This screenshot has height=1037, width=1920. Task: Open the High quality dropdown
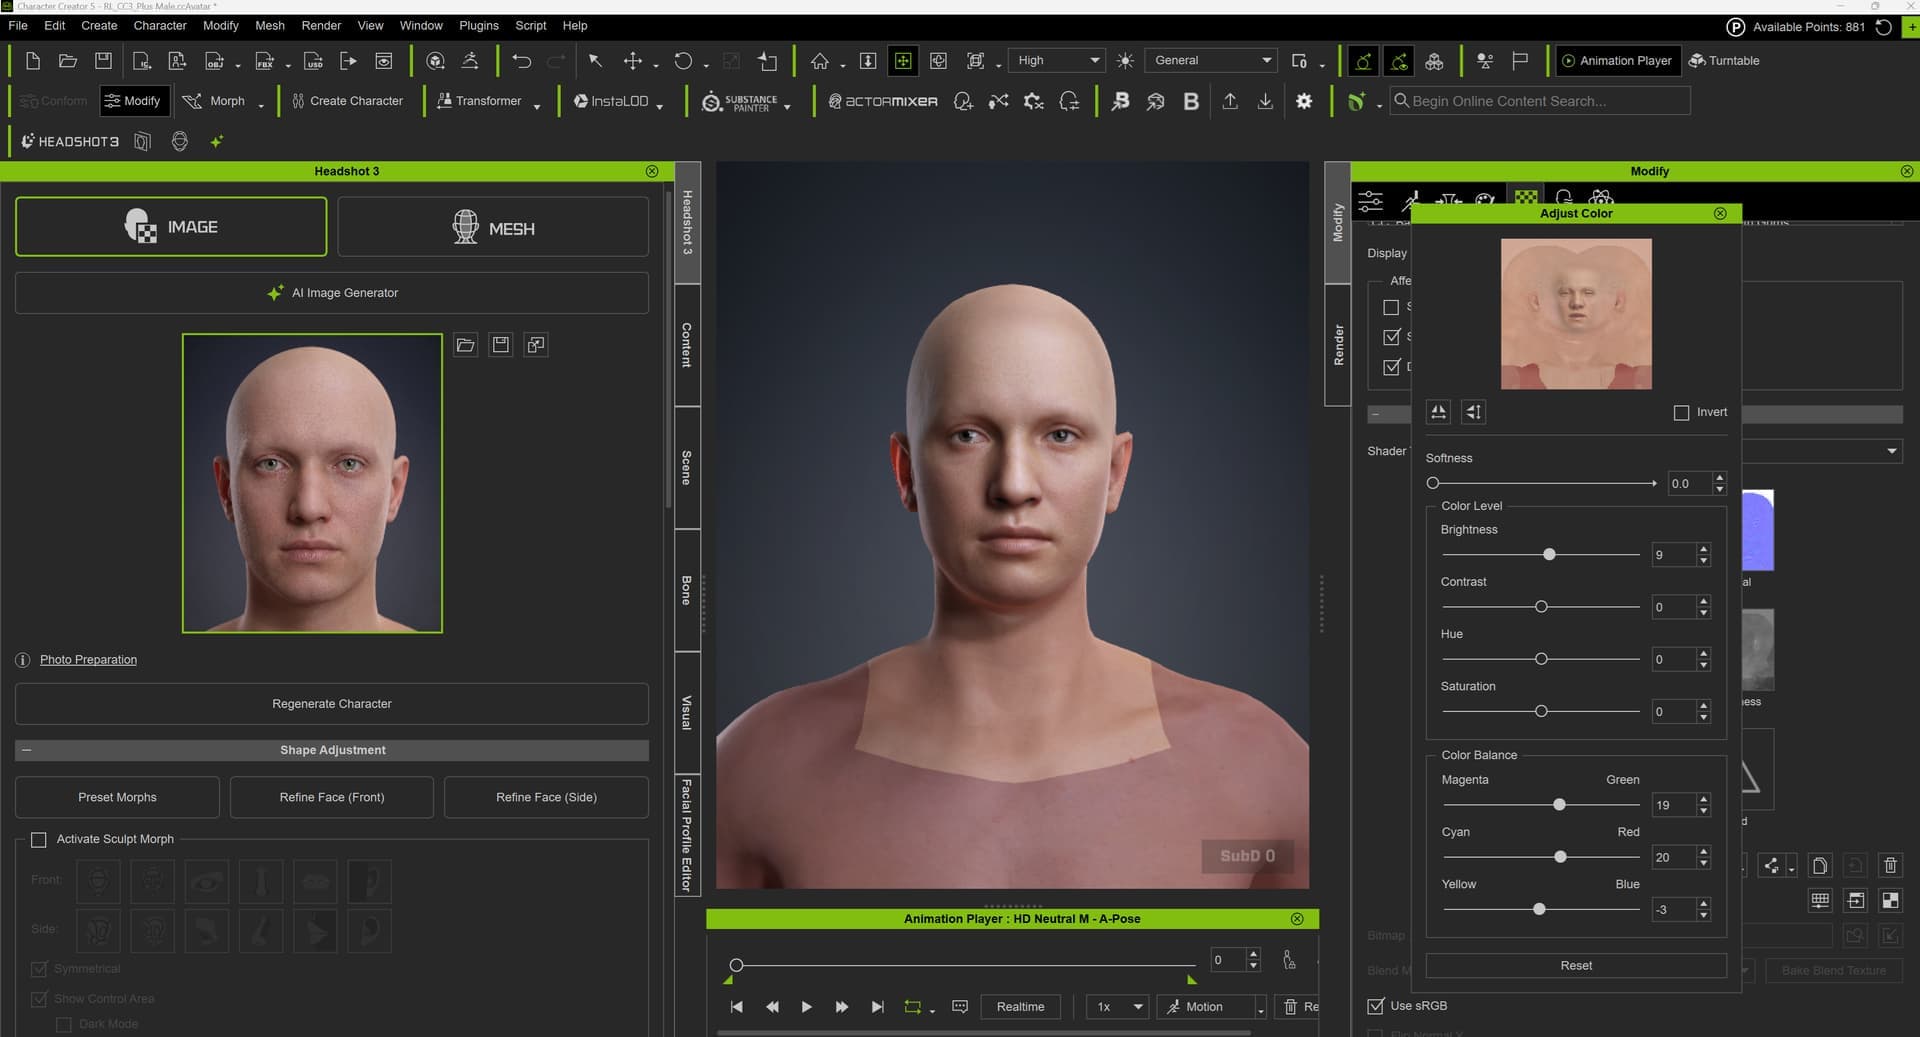coord(1057,61)
